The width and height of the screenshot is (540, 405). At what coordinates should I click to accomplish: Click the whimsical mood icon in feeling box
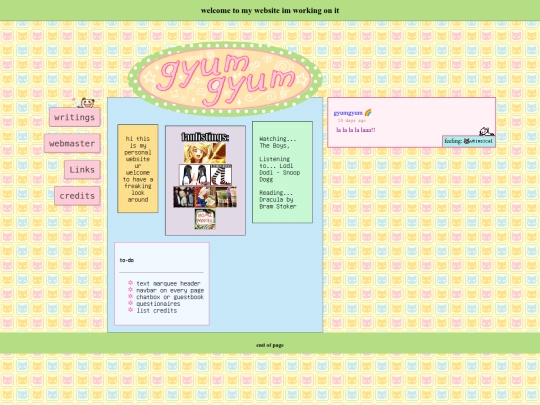coord(467,141)
